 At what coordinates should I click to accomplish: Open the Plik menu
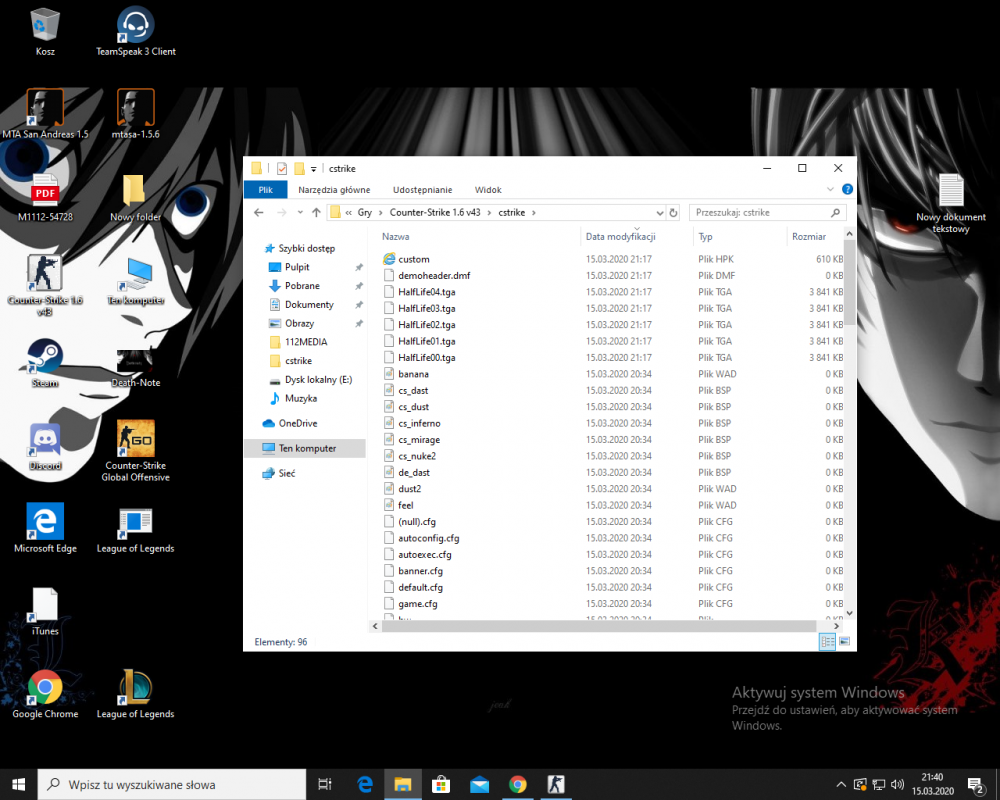pos(265,189)
